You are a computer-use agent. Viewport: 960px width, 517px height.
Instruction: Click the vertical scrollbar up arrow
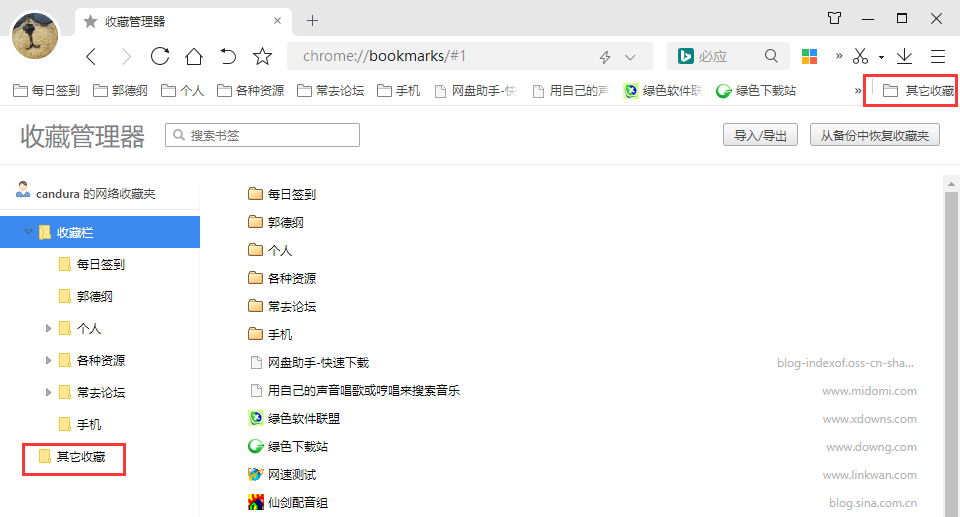[x=951, y=184]
